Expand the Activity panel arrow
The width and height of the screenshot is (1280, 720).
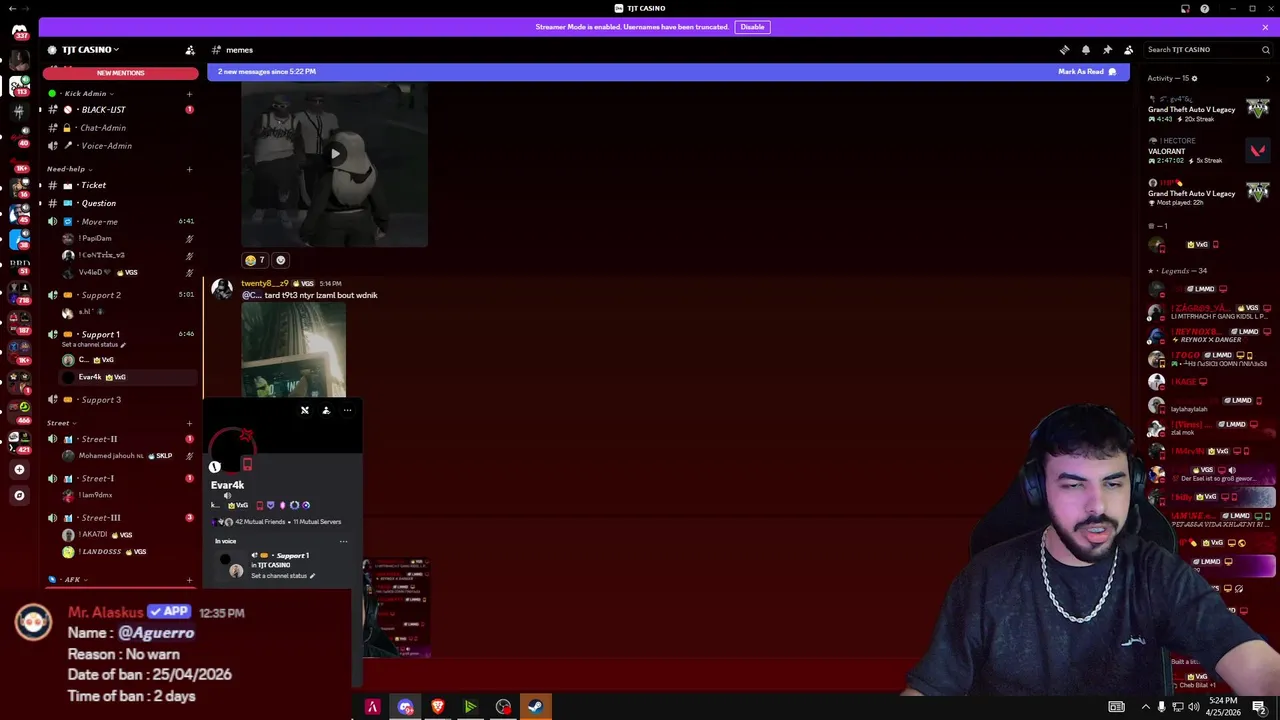[1268, 78]
